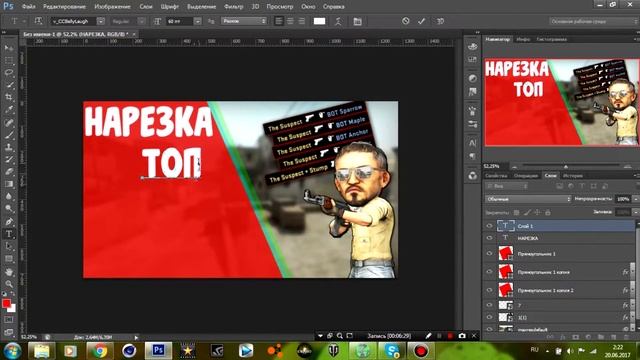Open the Warp Text dialog
Screen dimensions: 640x360
tap(338, 21)
